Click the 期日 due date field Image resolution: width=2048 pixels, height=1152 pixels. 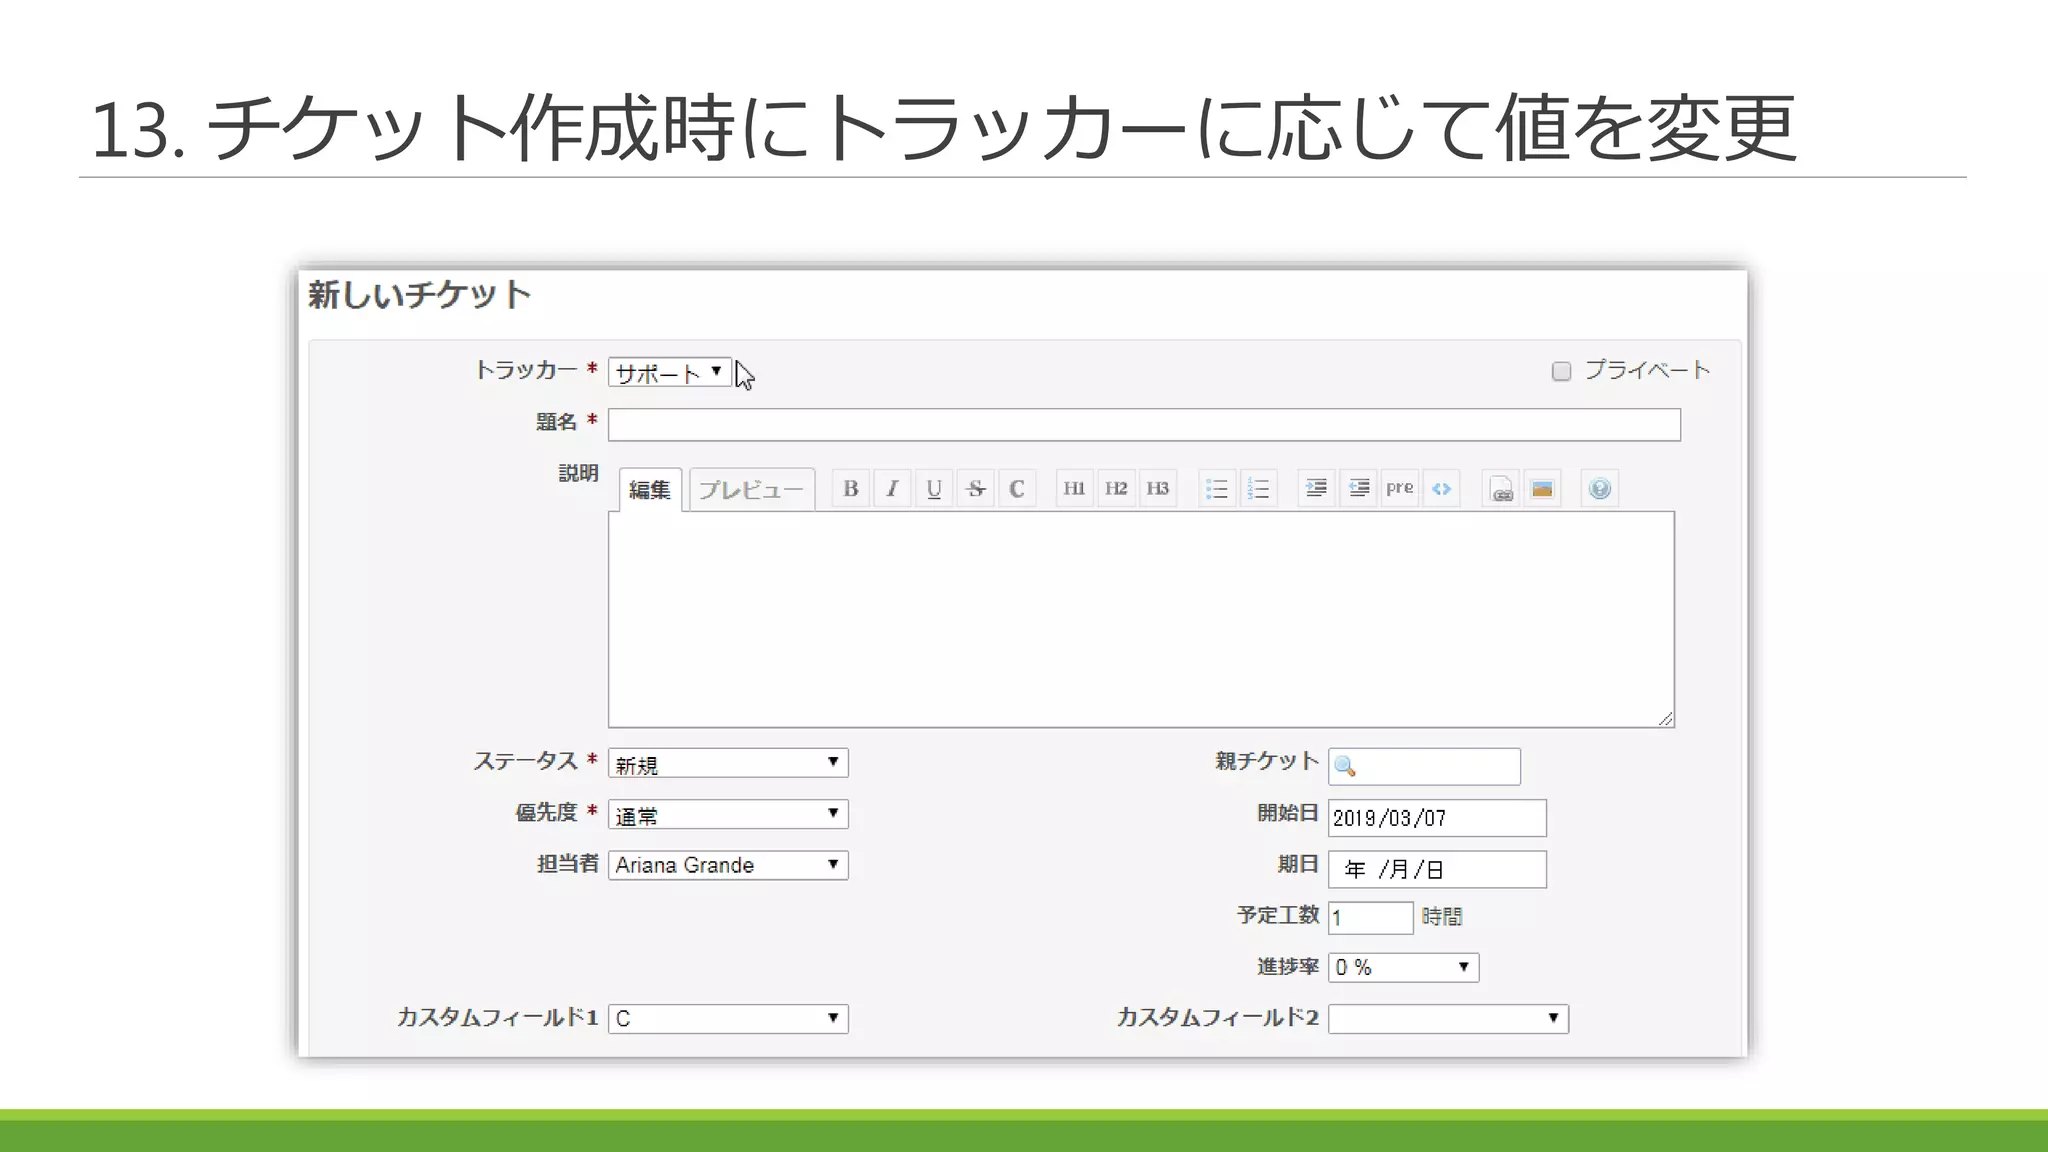[x=1437, y=869]
